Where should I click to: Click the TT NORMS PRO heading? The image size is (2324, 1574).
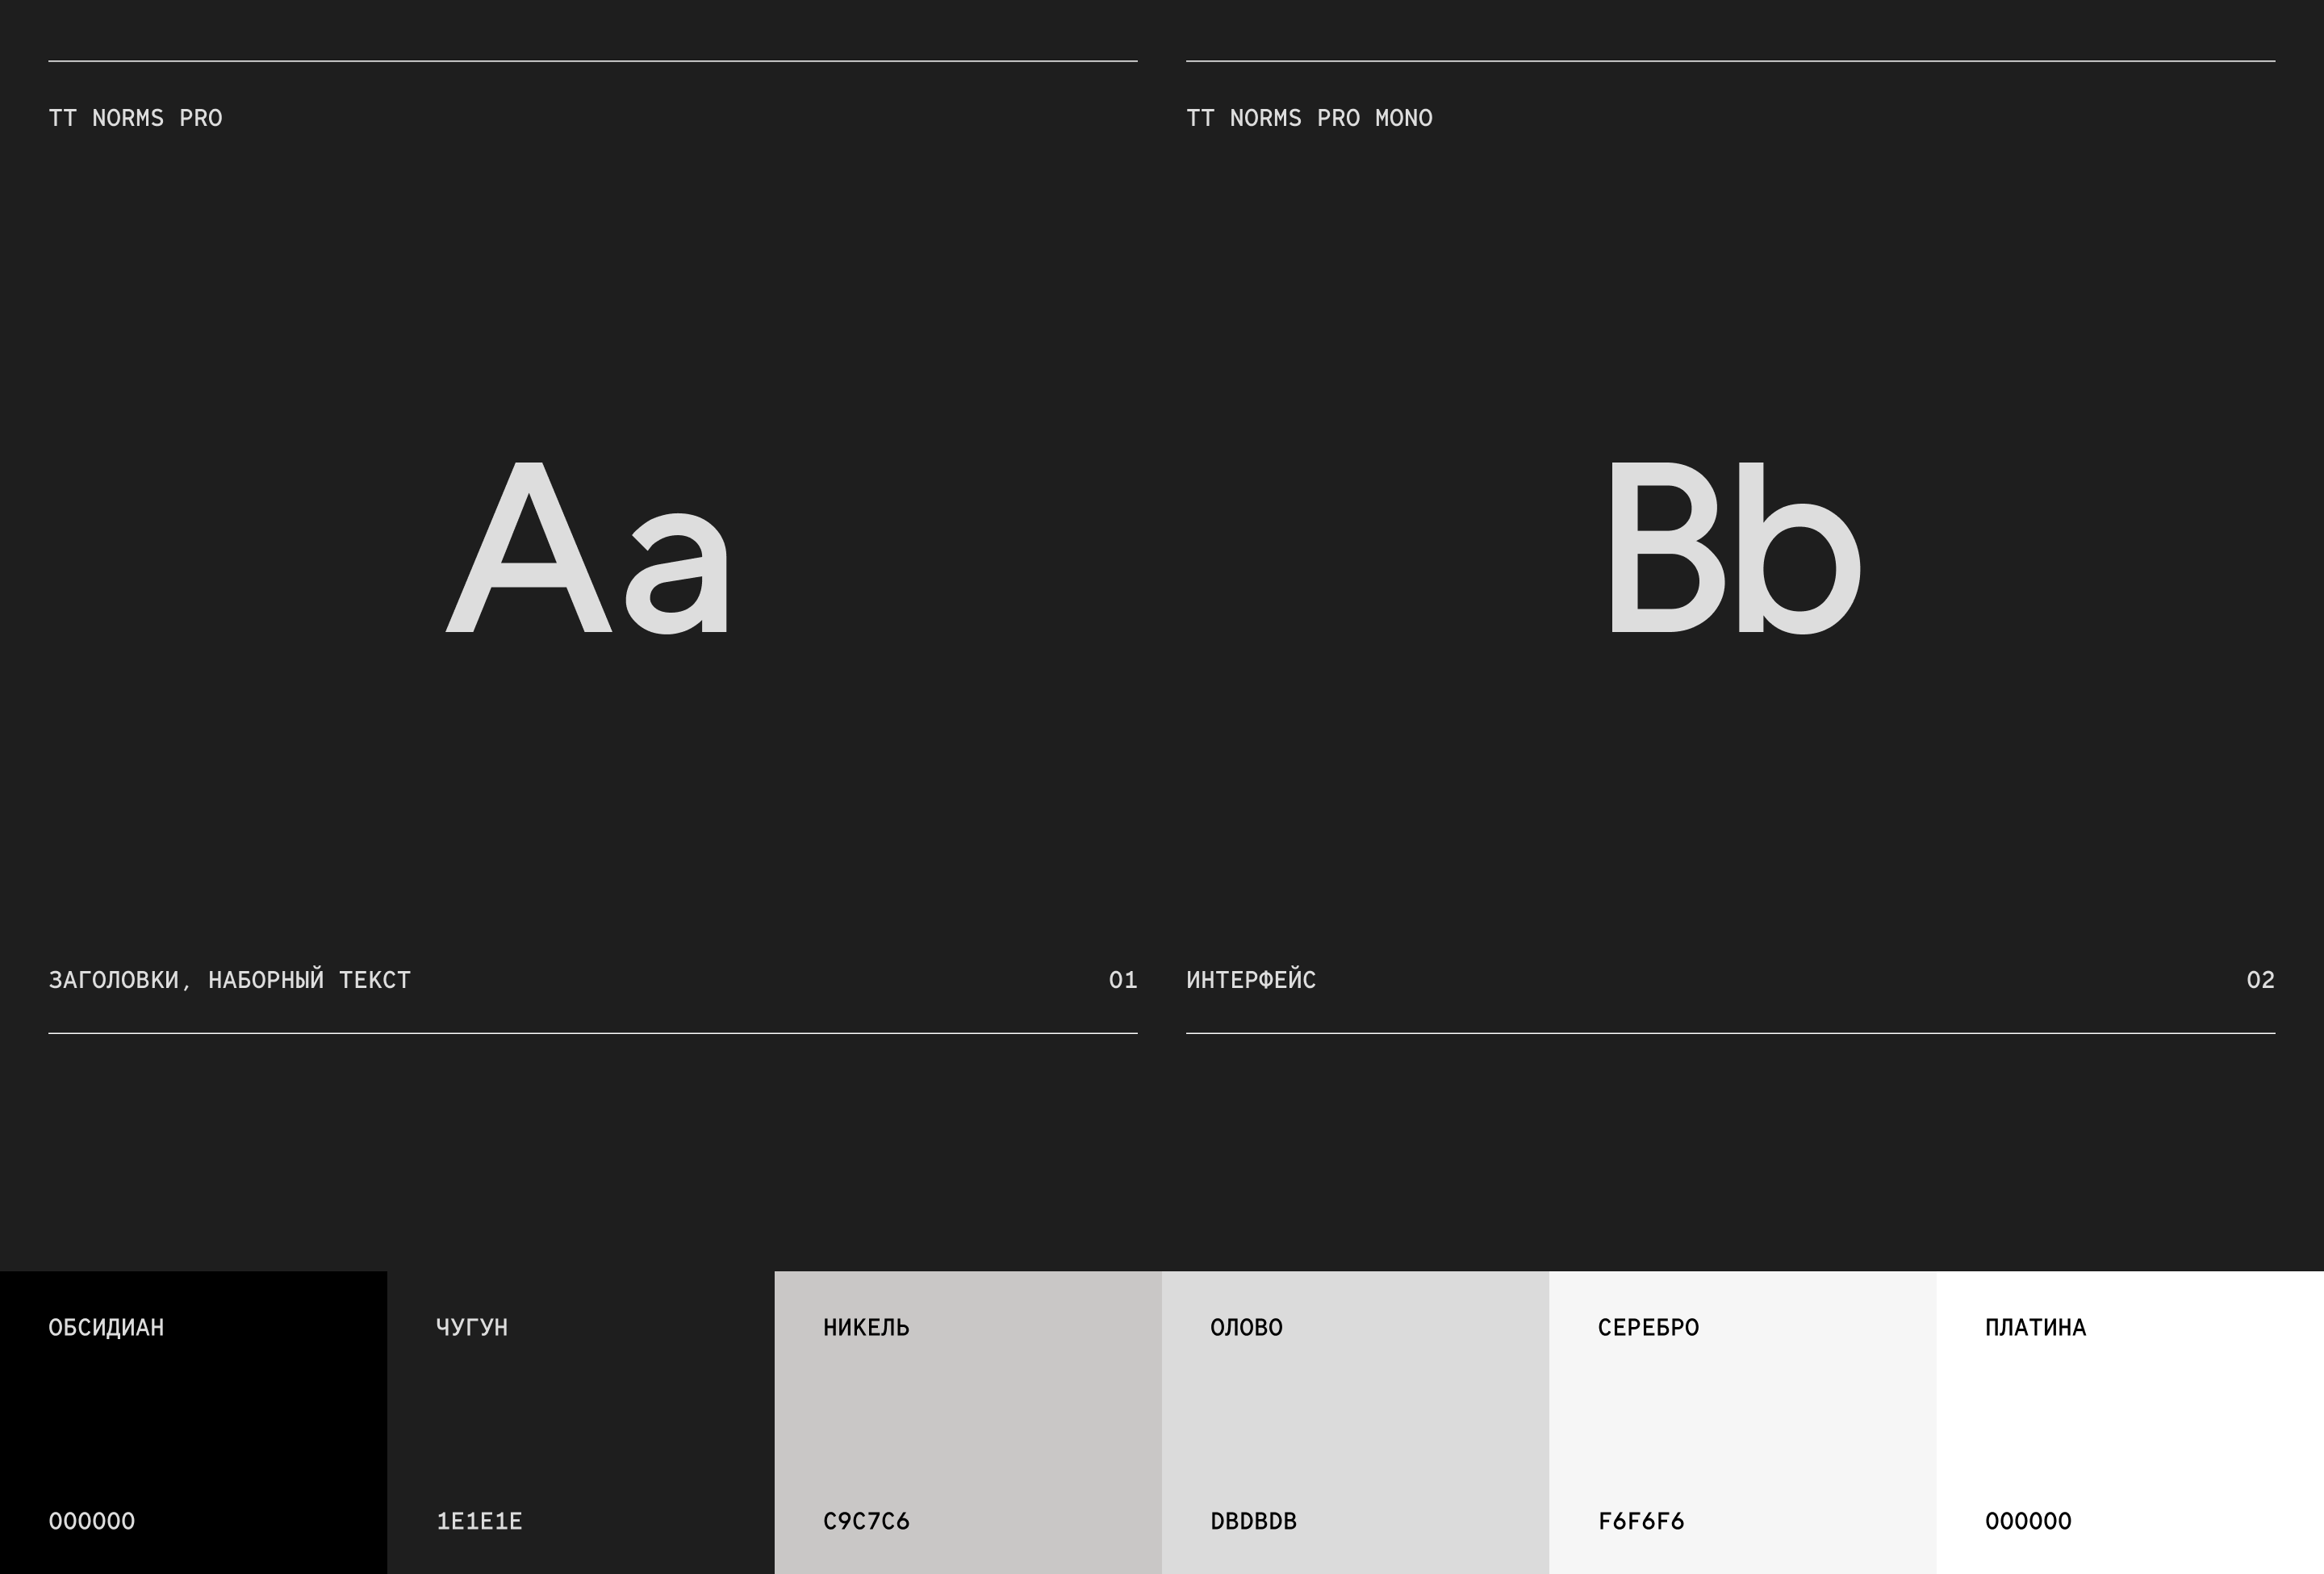135,118
